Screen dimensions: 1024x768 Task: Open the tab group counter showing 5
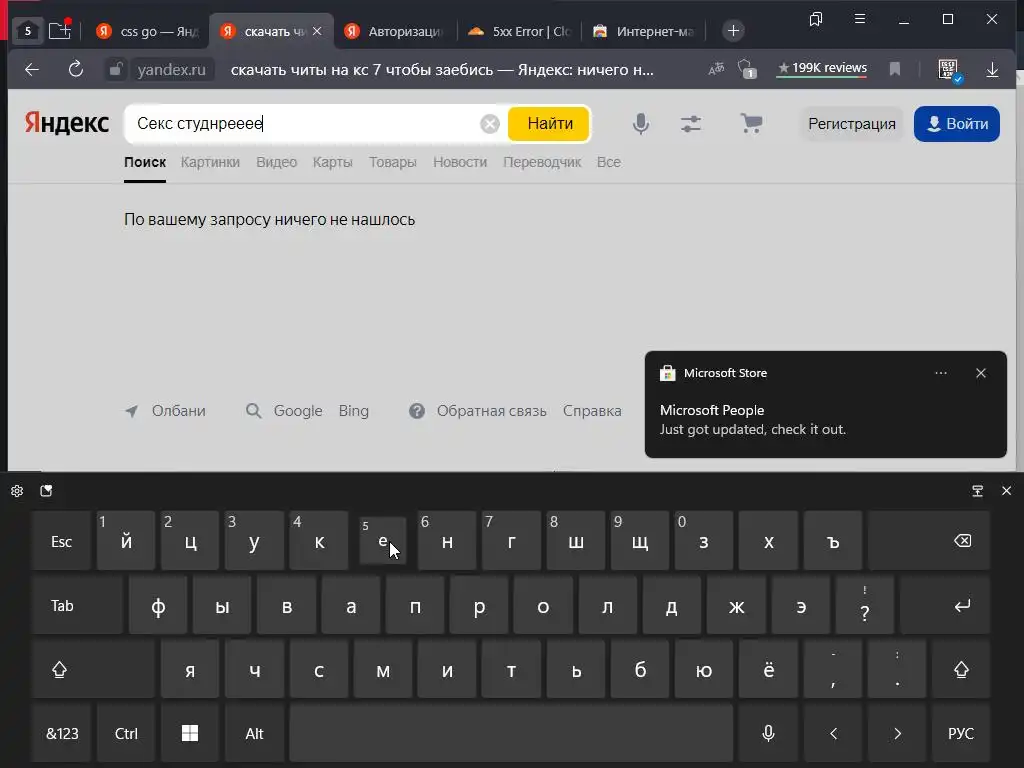(27, 31)
